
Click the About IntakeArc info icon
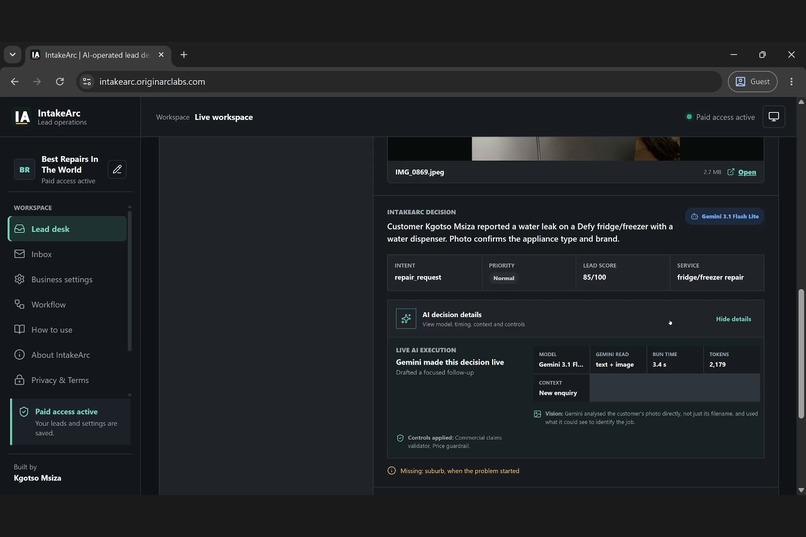(x=20, y=355)
